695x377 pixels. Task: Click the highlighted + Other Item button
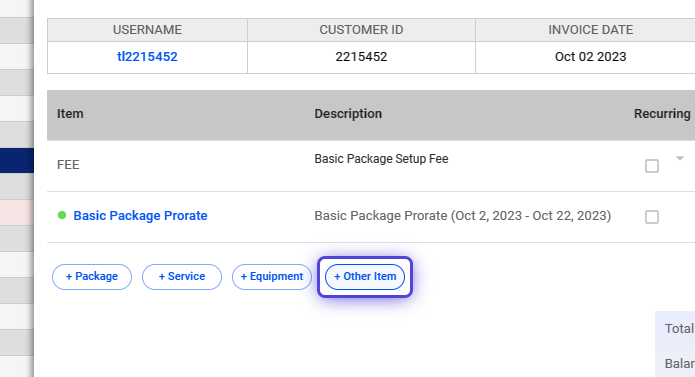(x=365, y=277)
